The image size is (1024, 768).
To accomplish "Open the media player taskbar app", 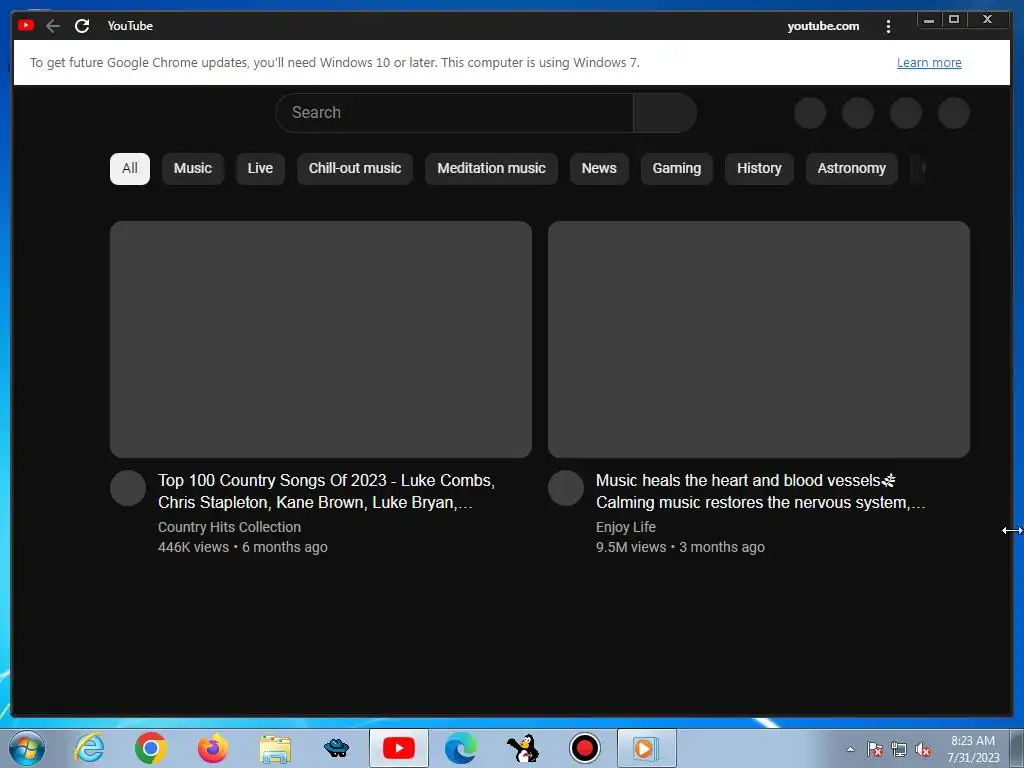I will pyautogui.click(x=647, y=748).
